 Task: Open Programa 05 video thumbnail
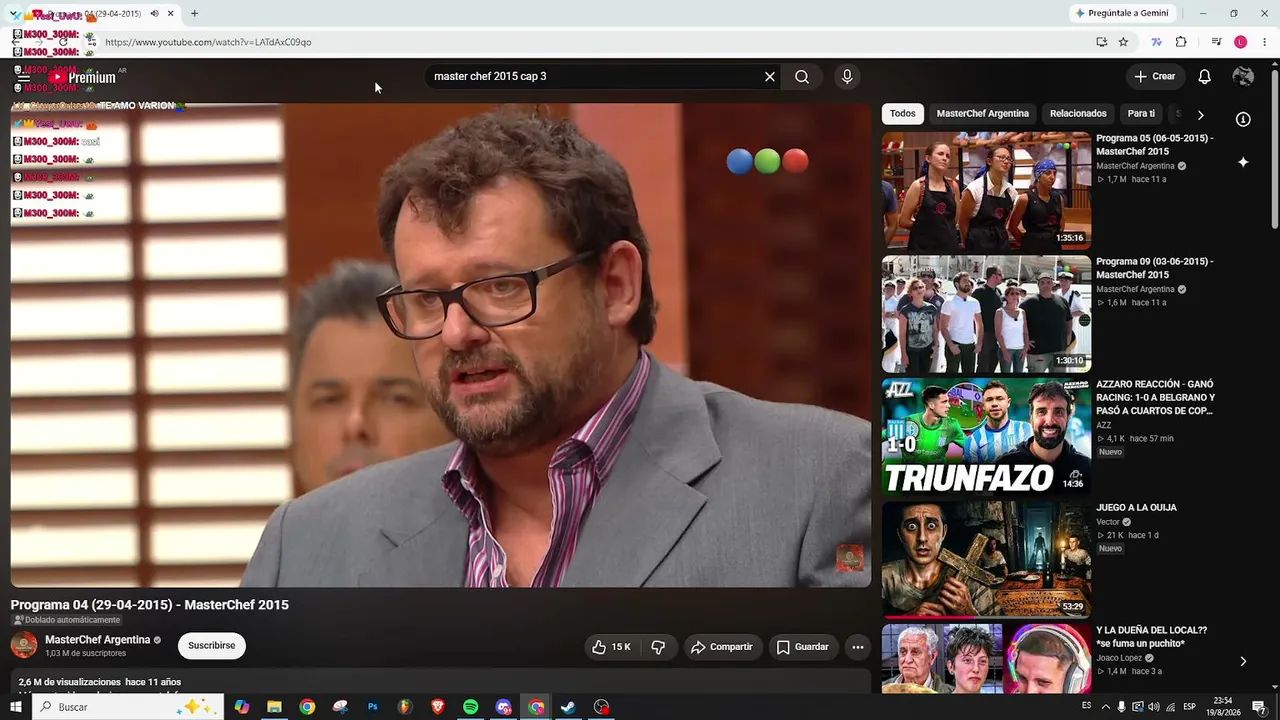pyautogui.click(x=986, y=191)
